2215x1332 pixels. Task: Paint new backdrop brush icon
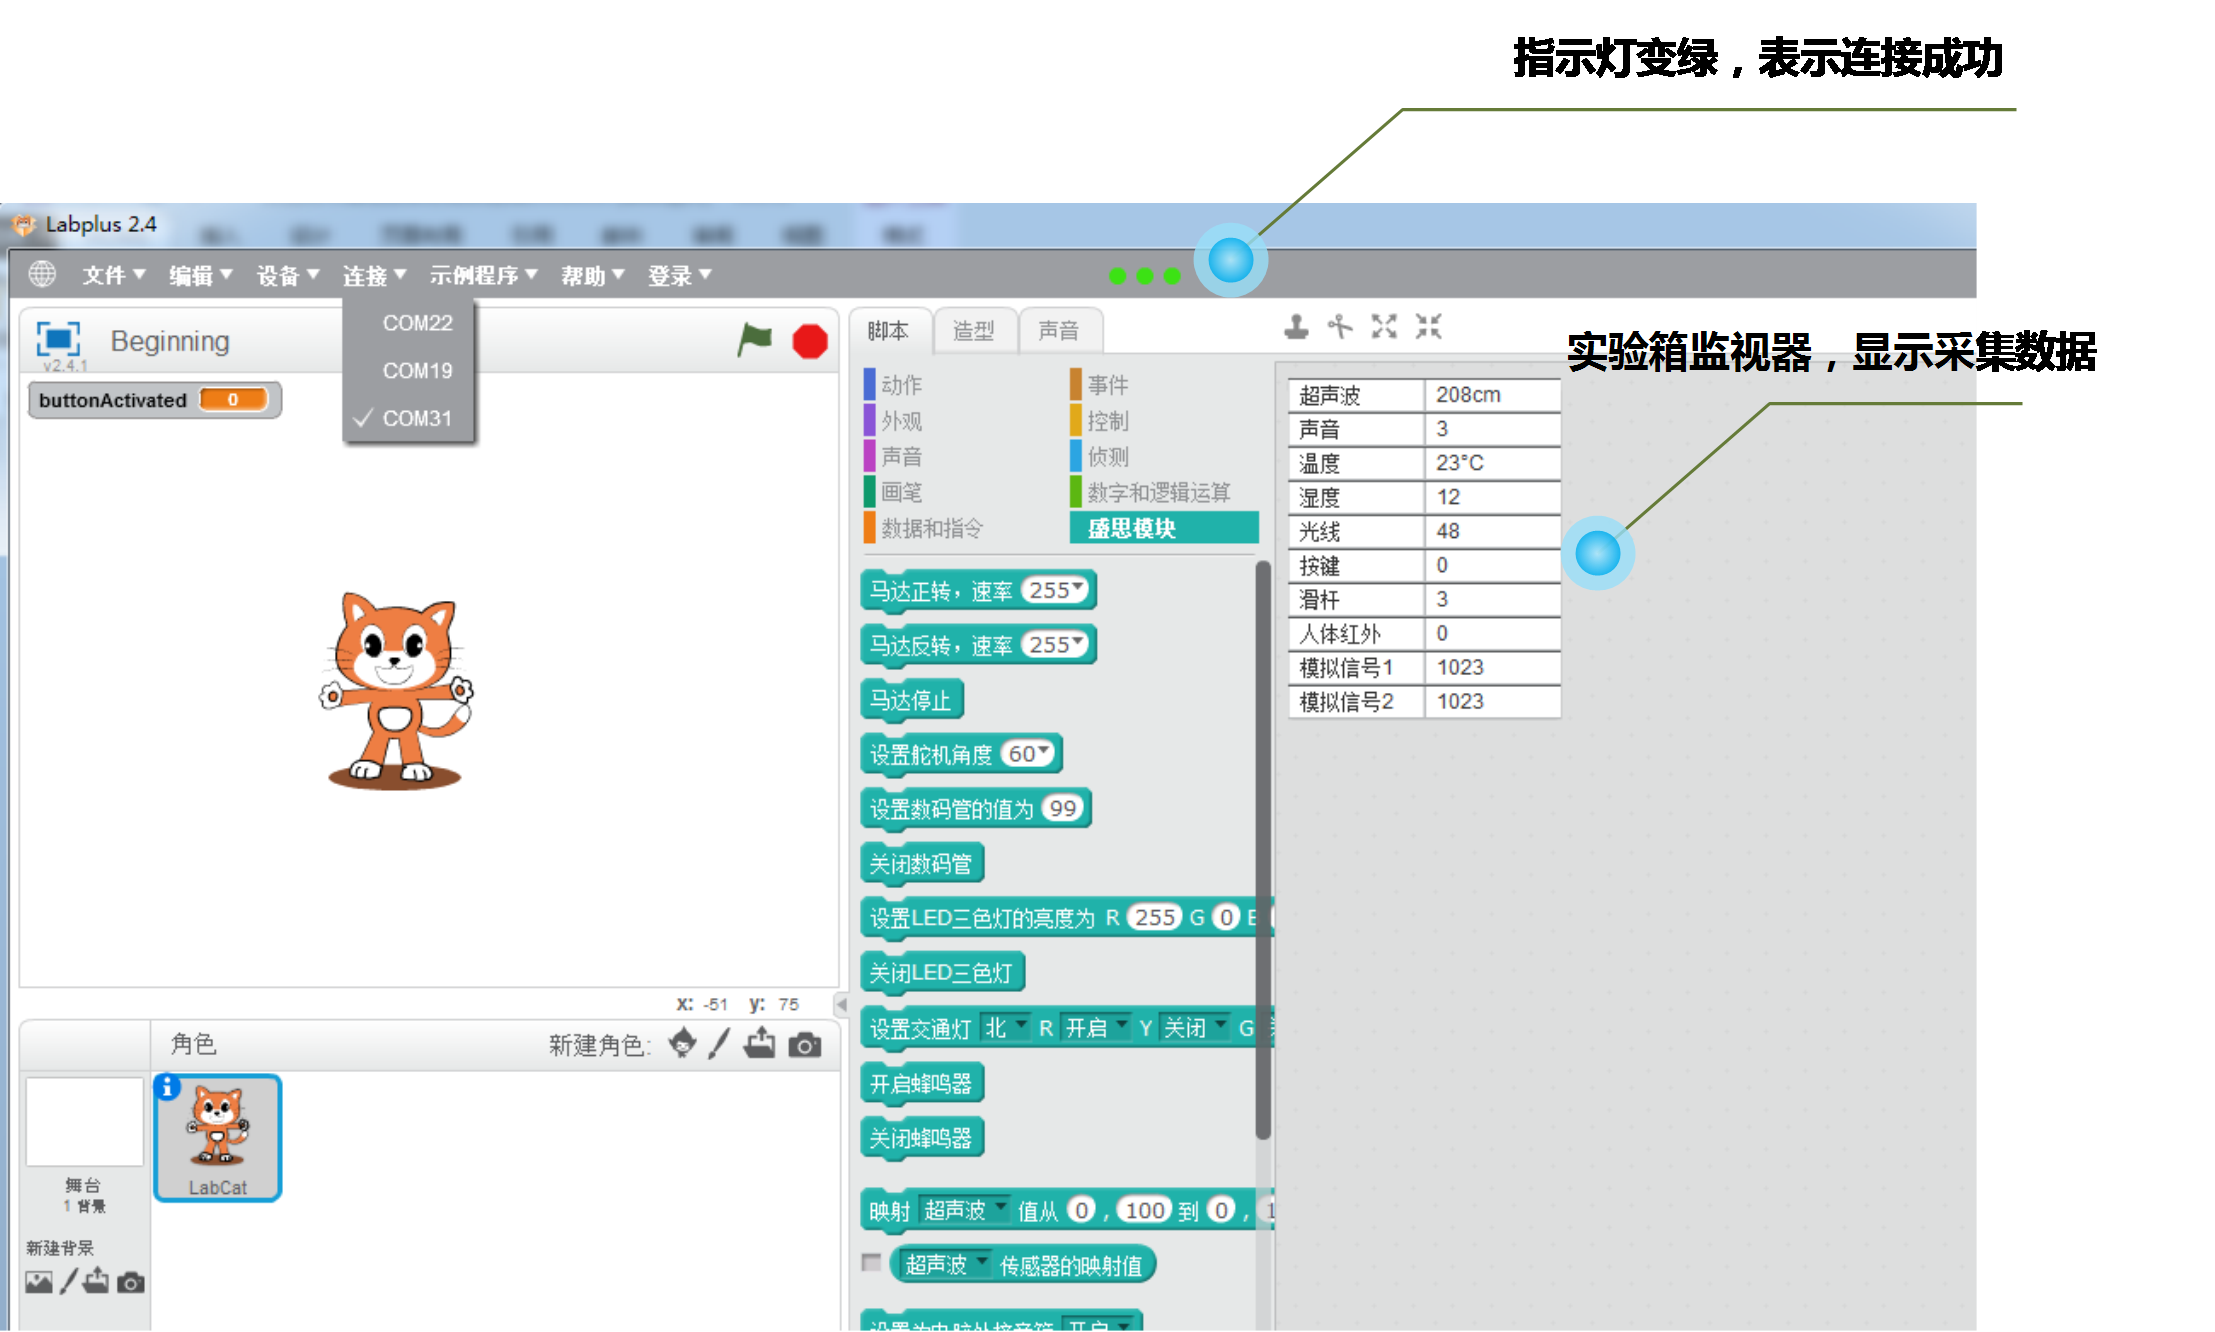coord(68,1281)
